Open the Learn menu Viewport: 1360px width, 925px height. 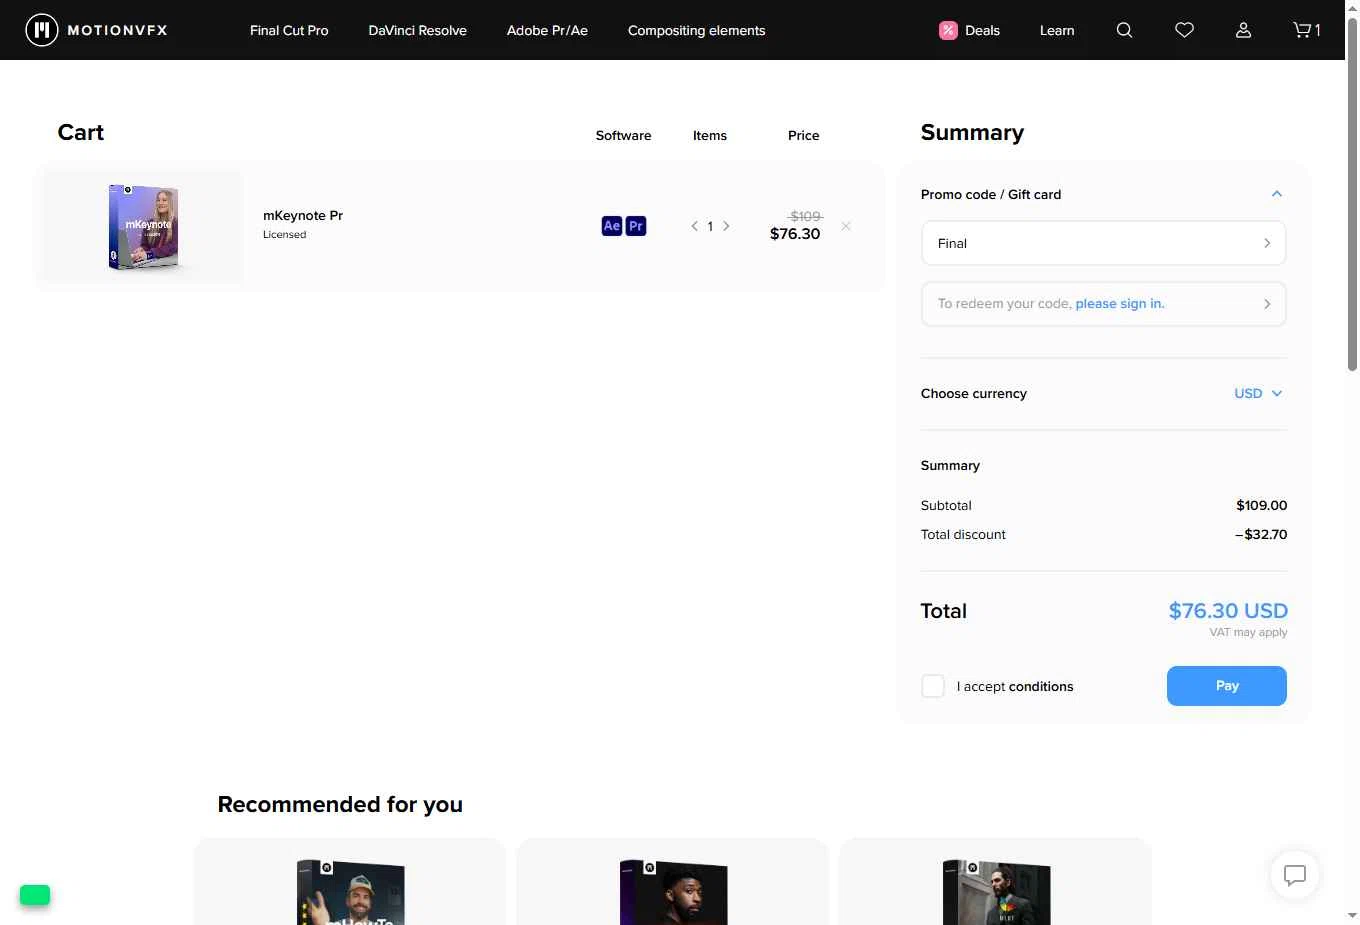[1057, 30]
